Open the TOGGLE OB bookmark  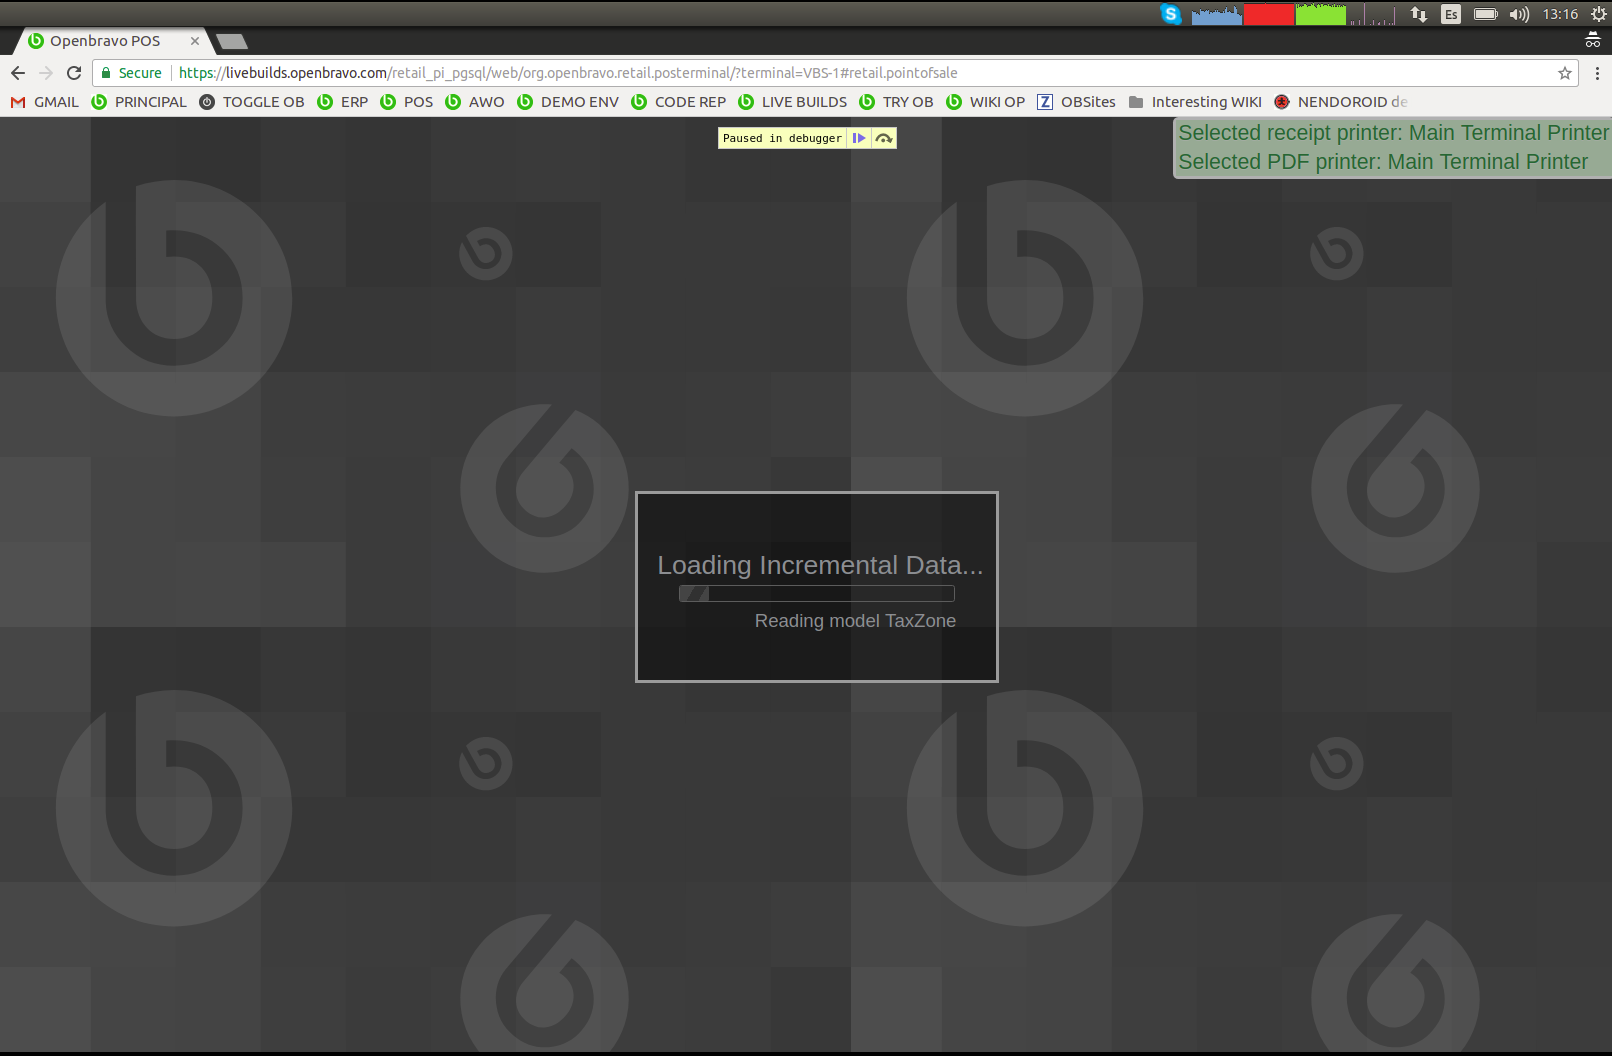(252, 102)
